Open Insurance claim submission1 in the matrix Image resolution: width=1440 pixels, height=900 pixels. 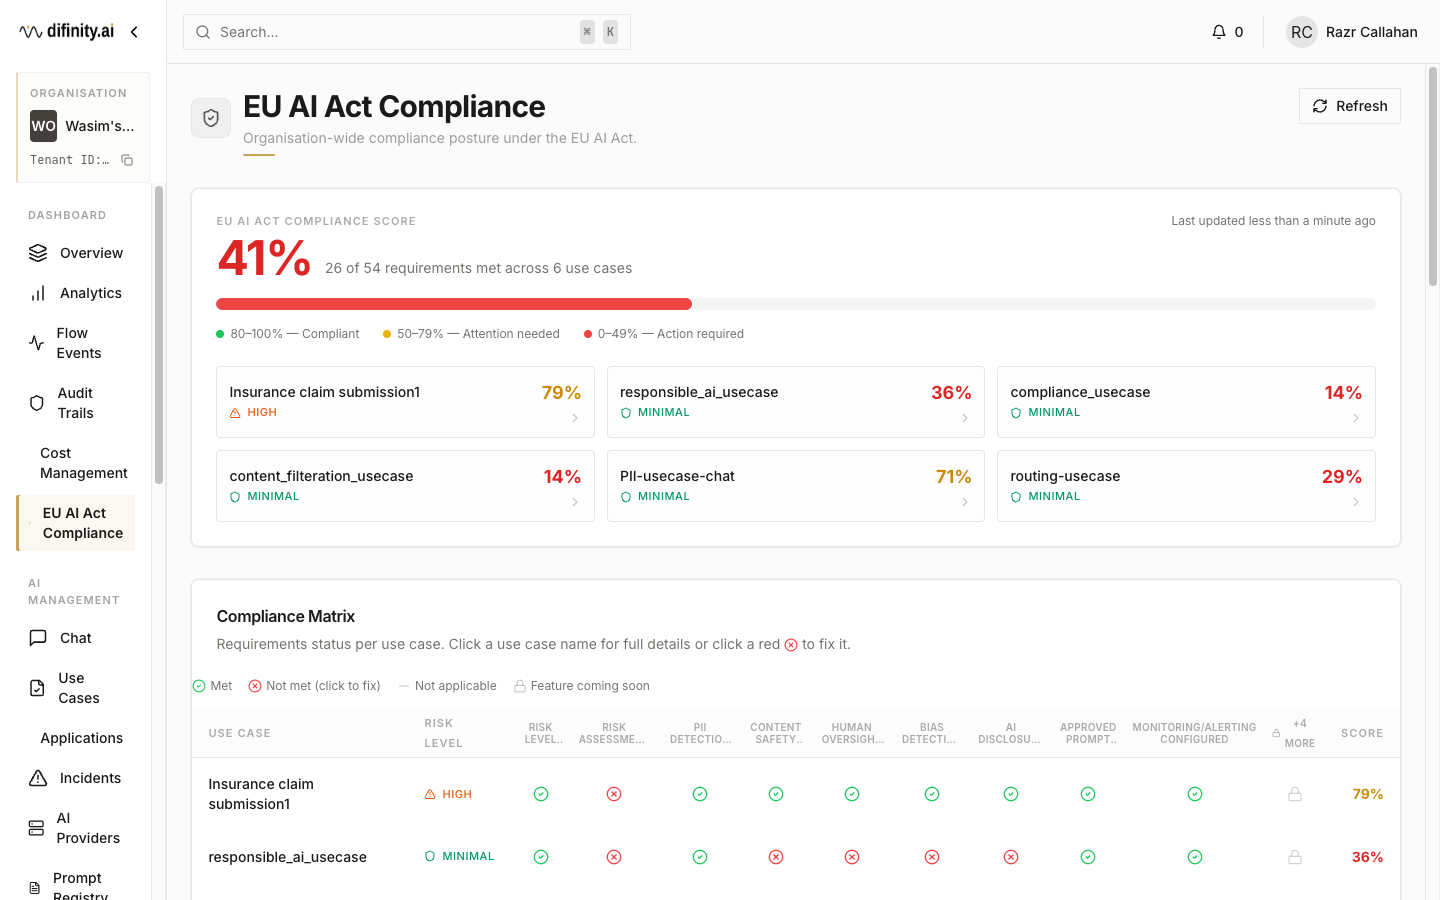point(261,794)
